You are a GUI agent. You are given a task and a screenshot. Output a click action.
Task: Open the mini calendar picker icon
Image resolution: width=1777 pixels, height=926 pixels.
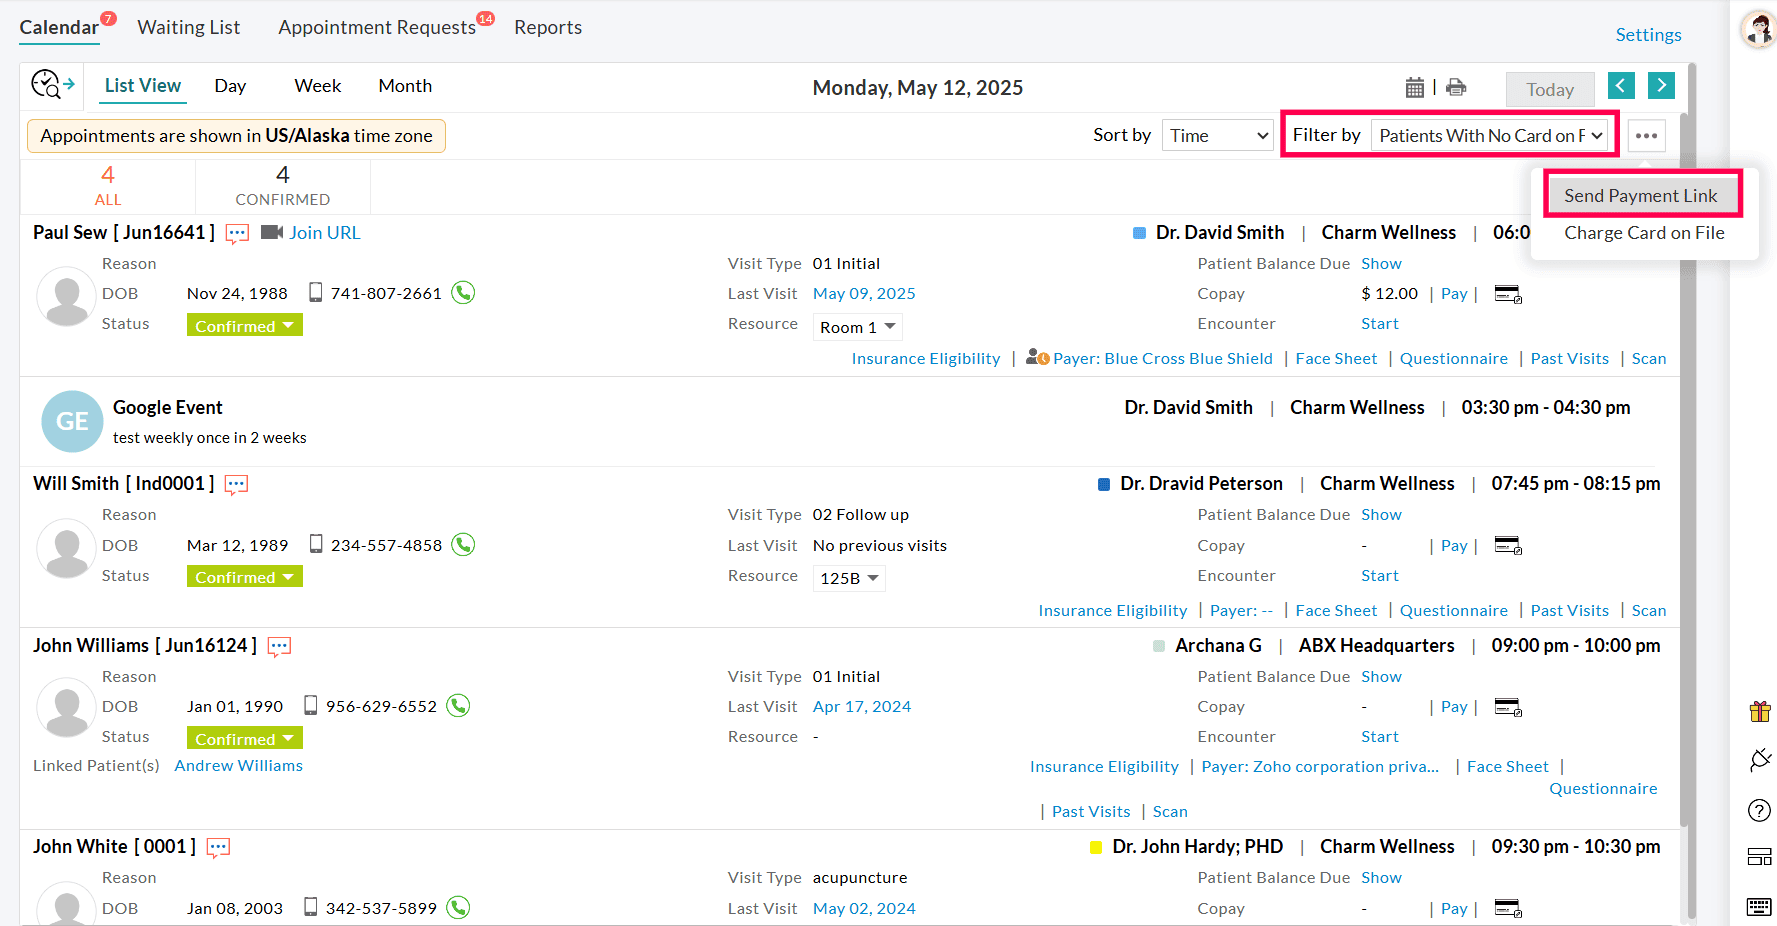[1415, 87]
